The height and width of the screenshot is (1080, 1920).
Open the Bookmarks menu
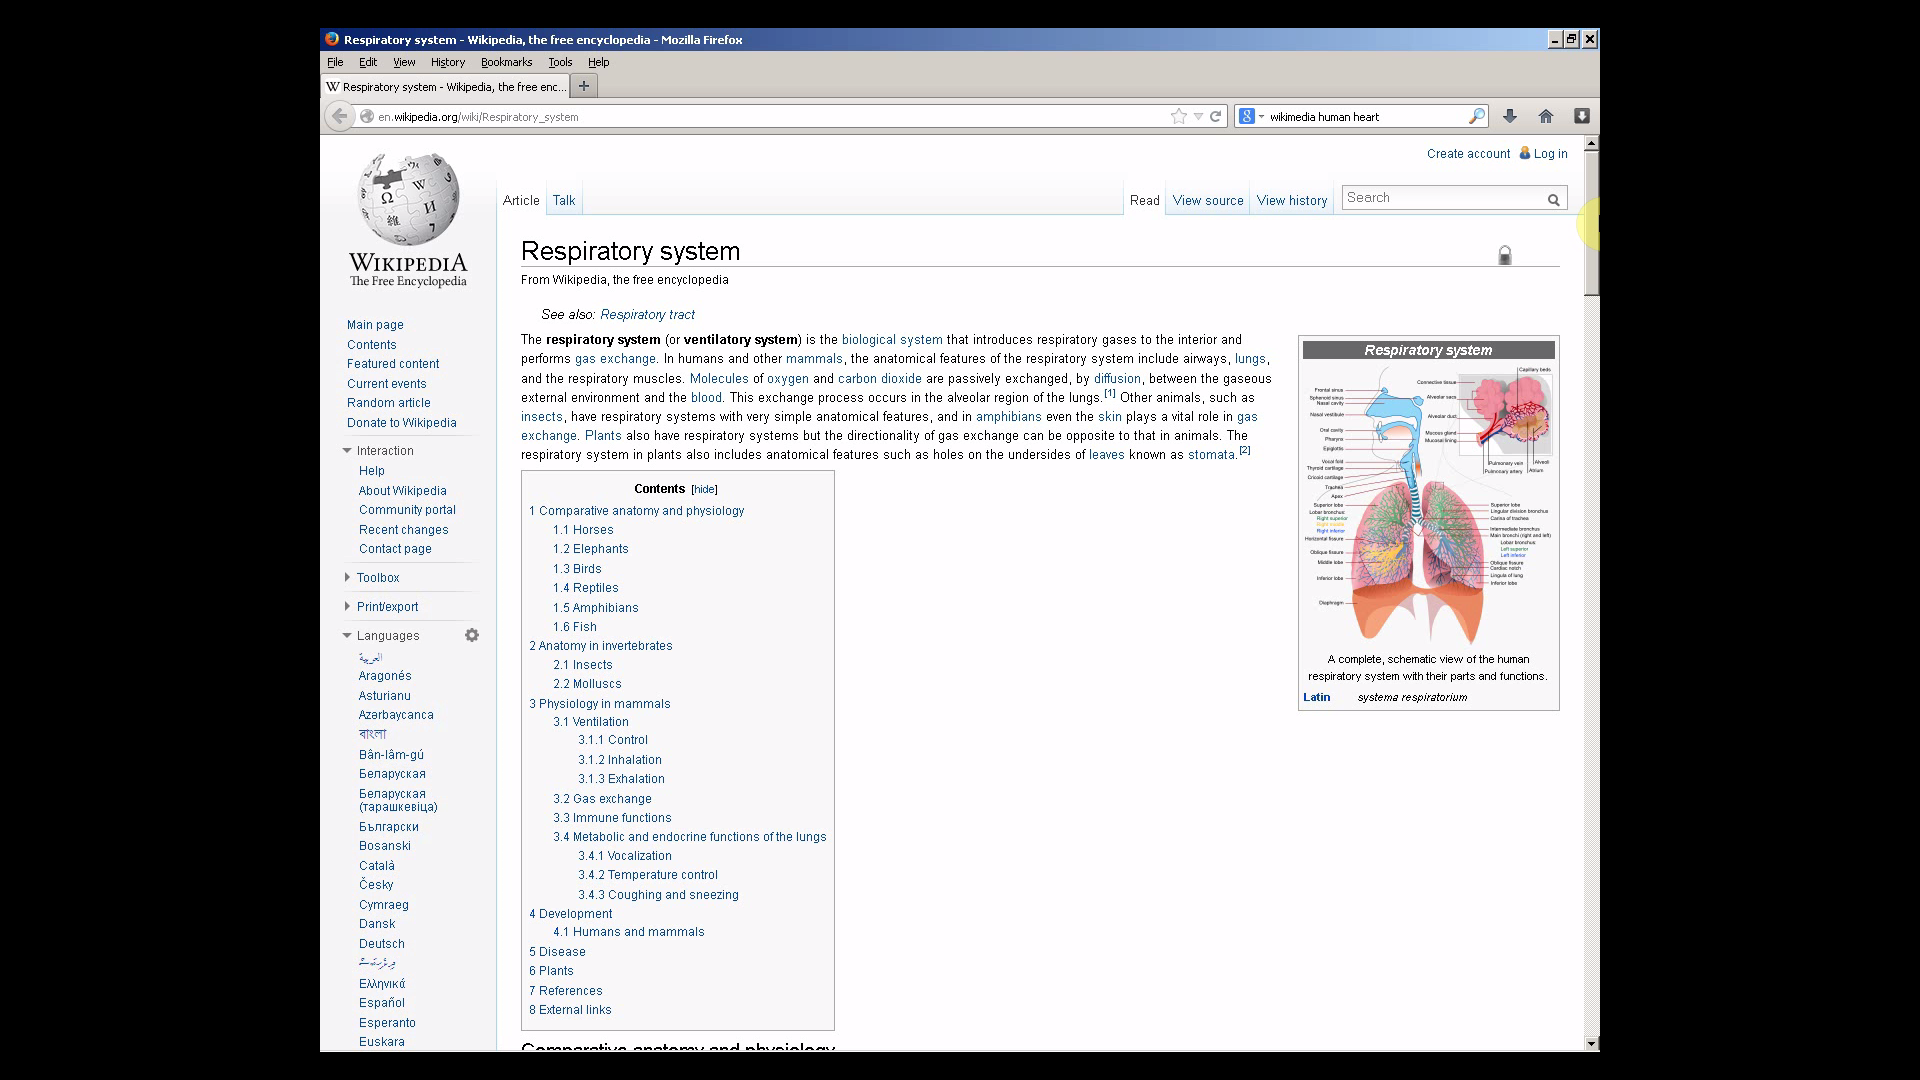coord(506,62)
